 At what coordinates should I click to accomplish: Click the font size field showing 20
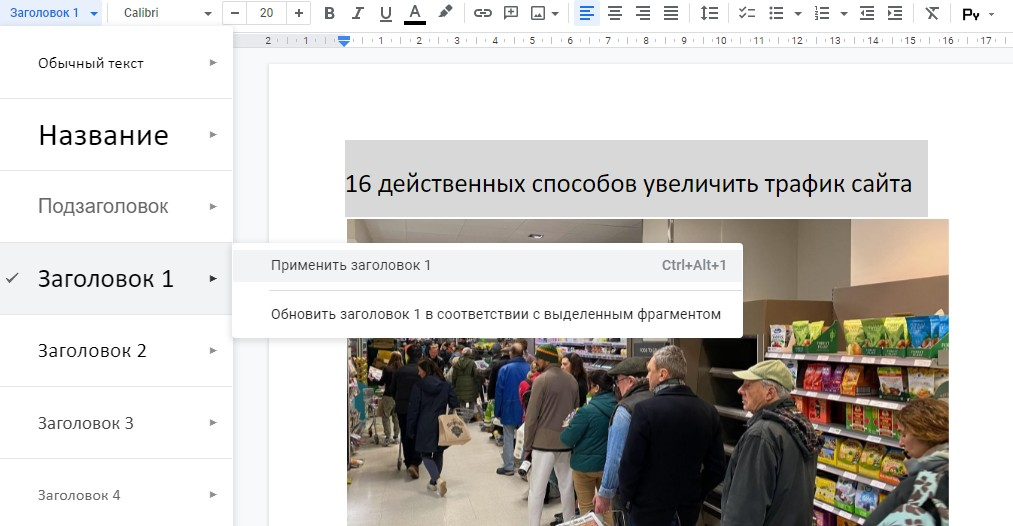point(266,14)
